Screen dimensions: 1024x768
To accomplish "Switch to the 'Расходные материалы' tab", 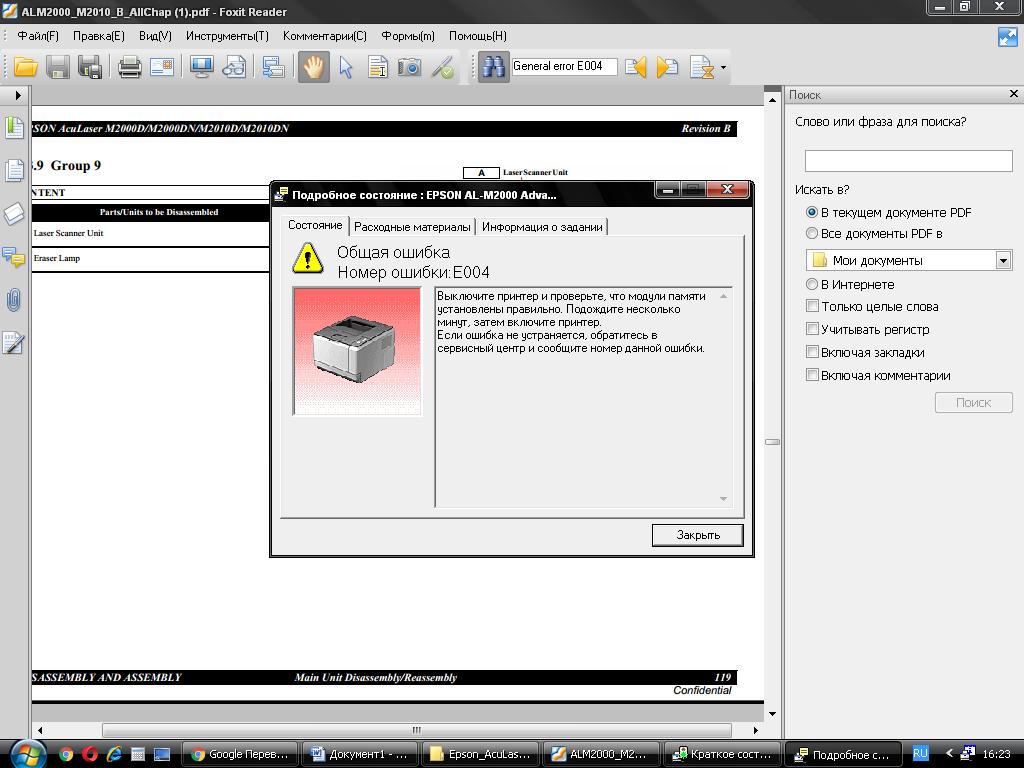I will coord(412,227).
